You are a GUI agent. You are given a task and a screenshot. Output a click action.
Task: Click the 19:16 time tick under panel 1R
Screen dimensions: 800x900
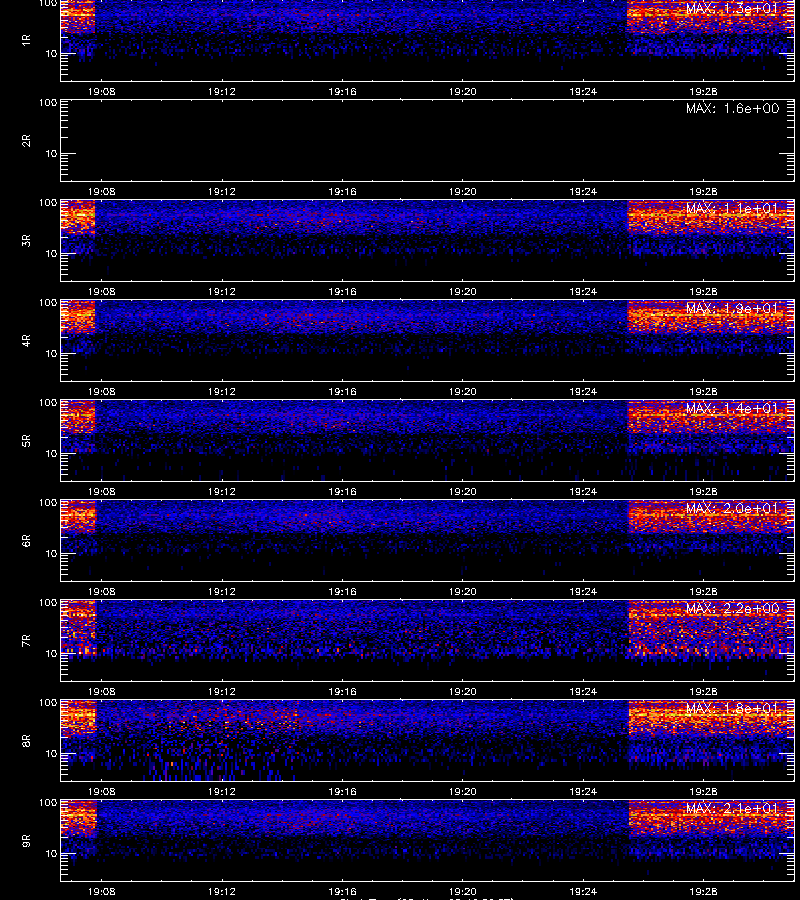pyautogui.click(x=343, y=92)
